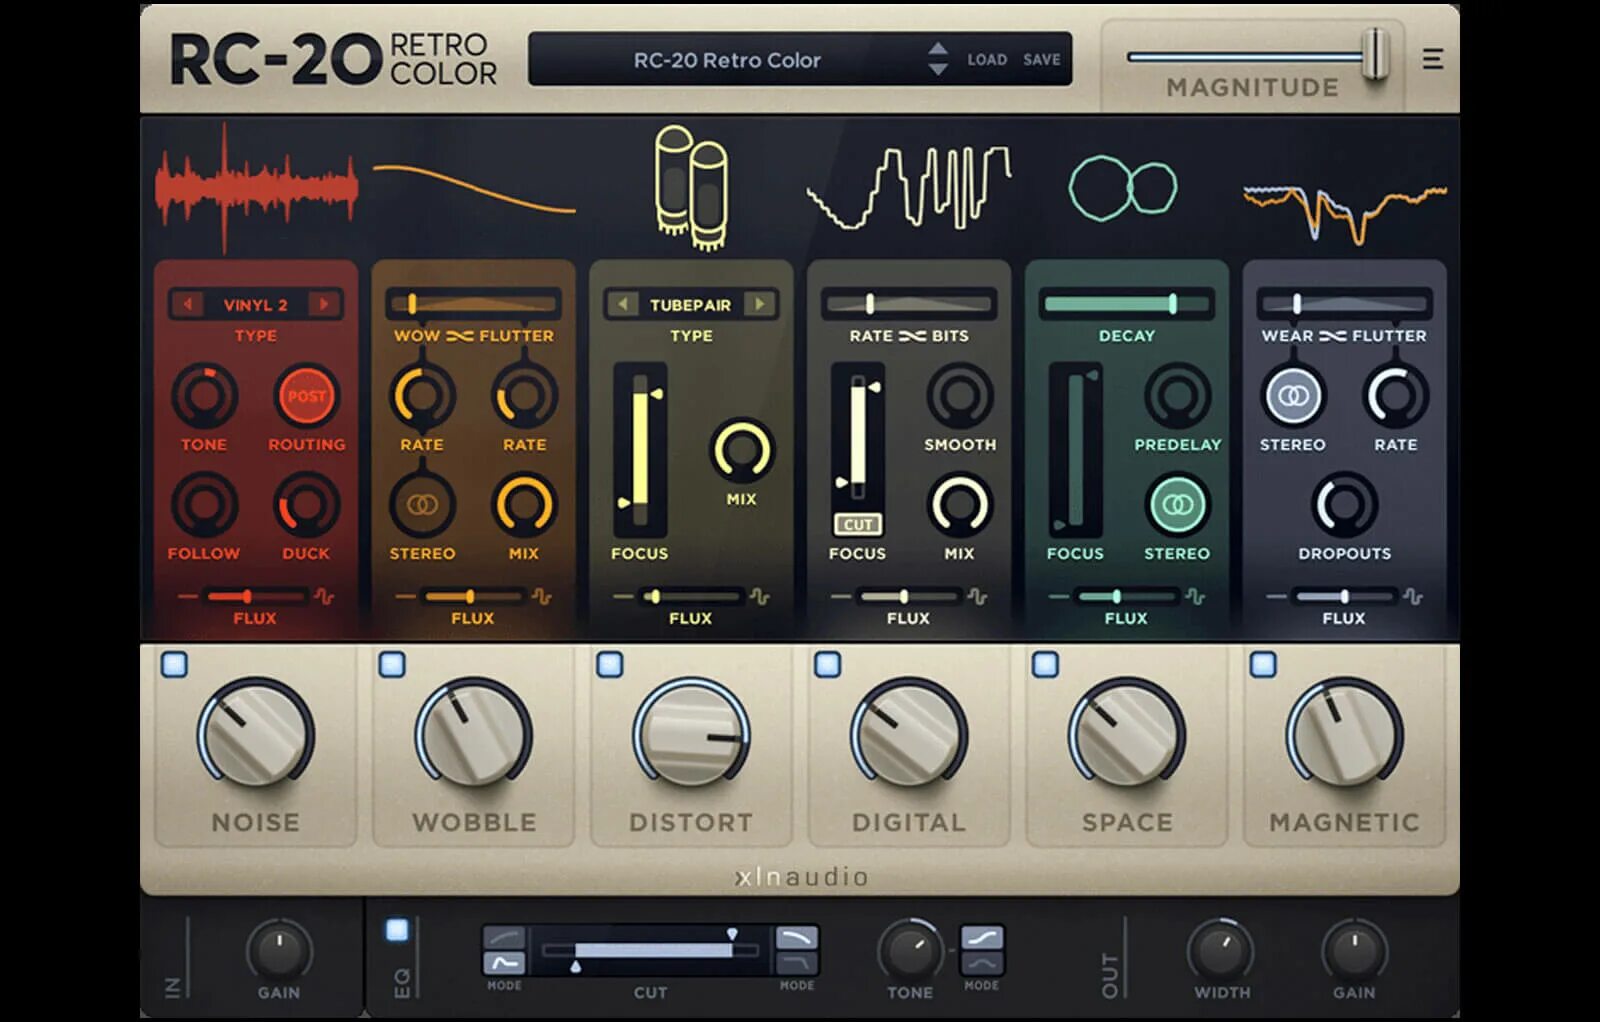Click Noise flux waveform icon
Viewport: 1600px width, 1022px height.
pos(324,597)
